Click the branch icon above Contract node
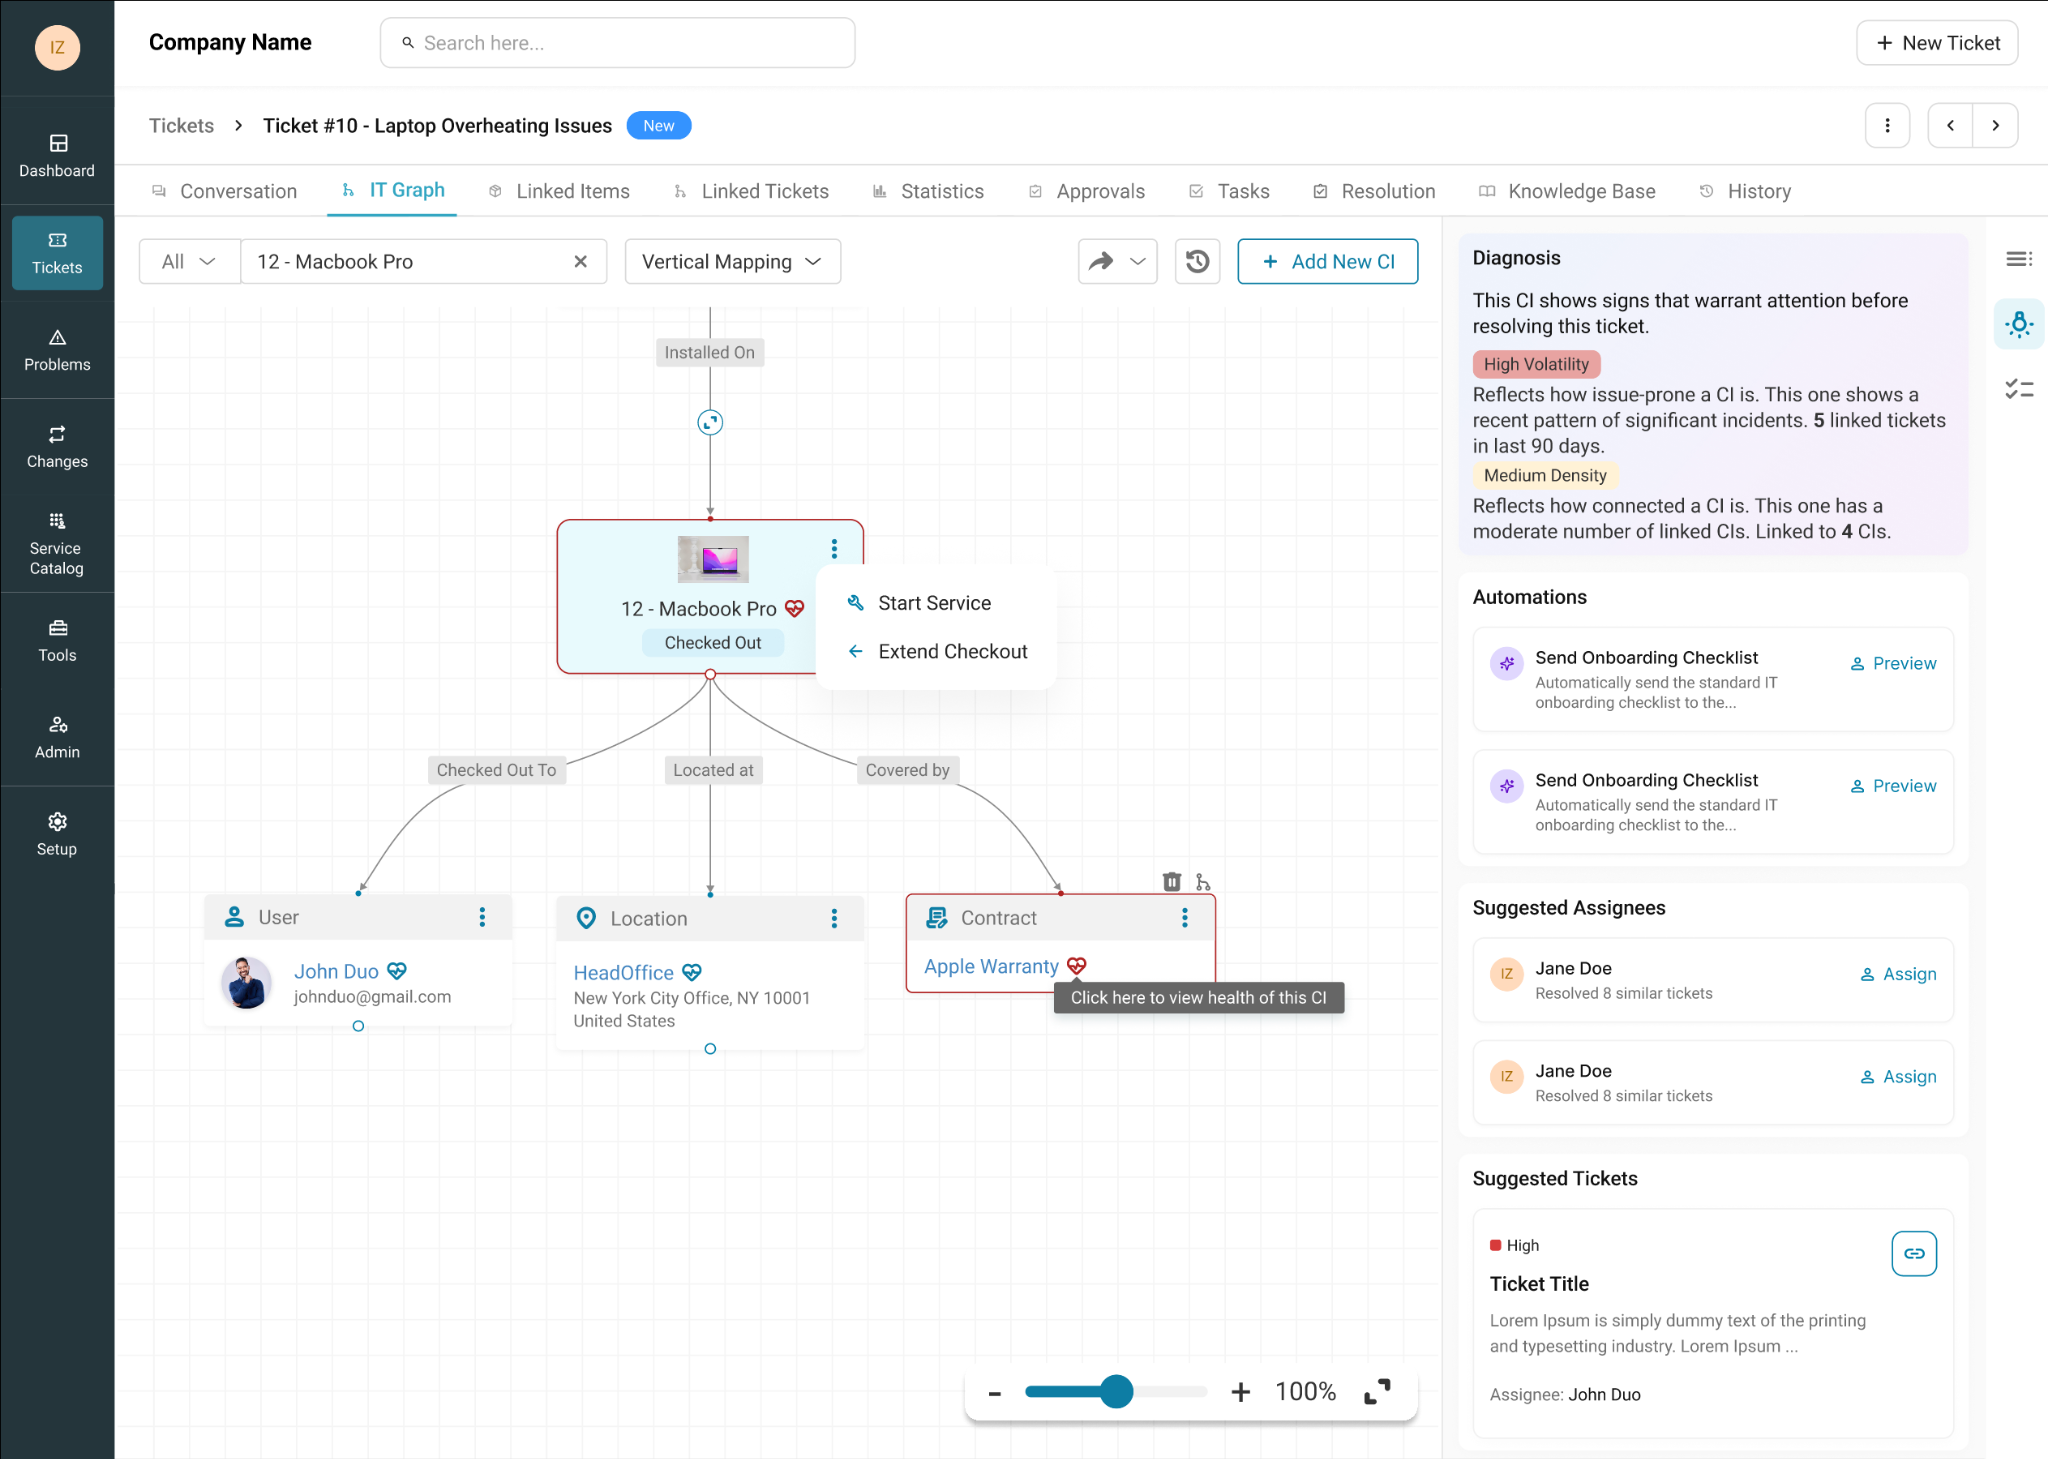The image size is (2048, 1459). (1203, 881)
